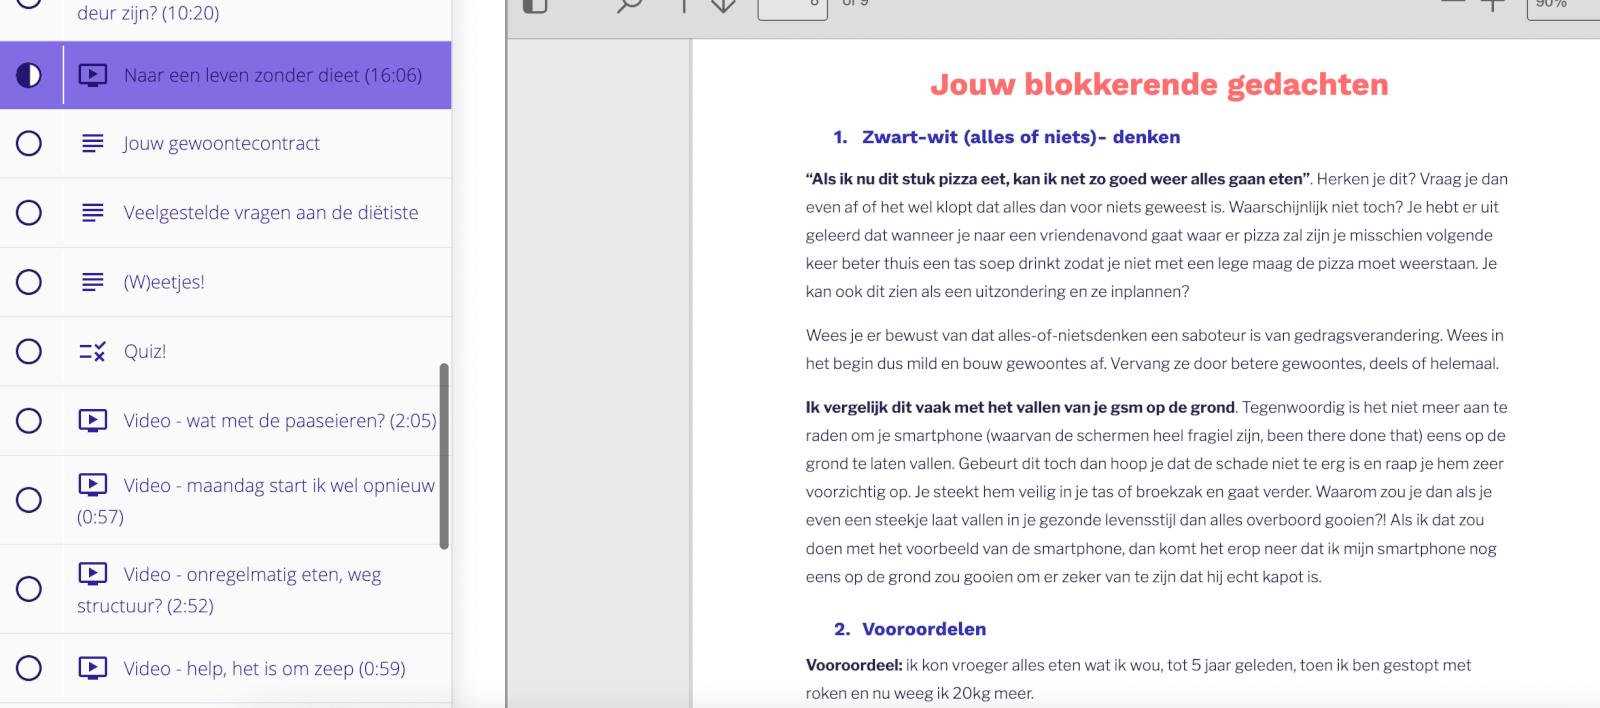This screenshot has width=1600, height=708.
Task: Toggle the half-filled progress circle for 'Naar een leven zonder dieet'
Action: click(x=29, y=75)
